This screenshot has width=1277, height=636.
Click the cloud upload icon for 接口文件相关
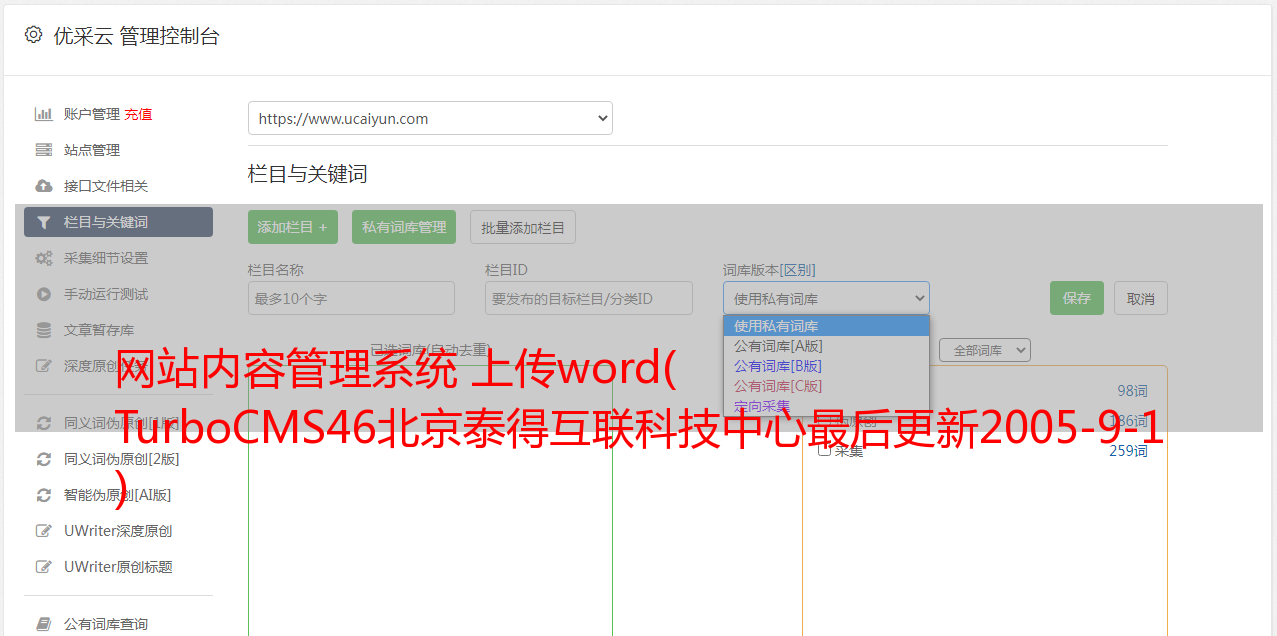(x=44, y=186)
